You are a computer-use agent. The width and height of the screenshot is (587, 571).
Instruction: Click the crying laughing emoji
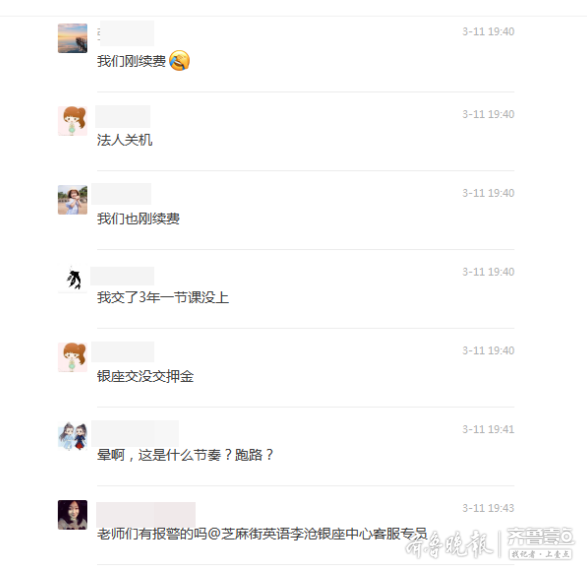click(179, 60)
